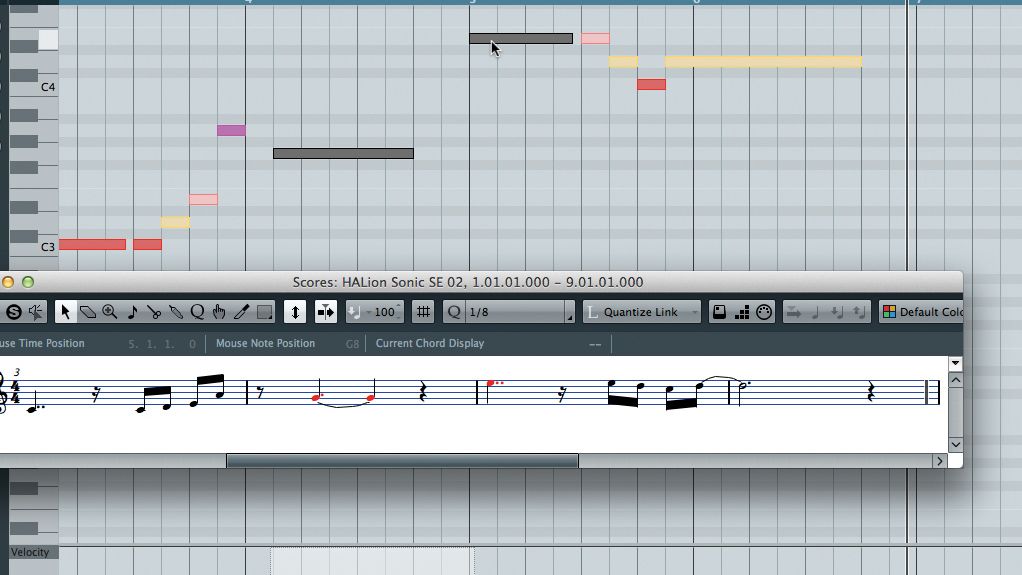The image size is (1022, 575).
Task: Select the Insert Note tool
Action: pyautogui.click(x=132, y=312)
